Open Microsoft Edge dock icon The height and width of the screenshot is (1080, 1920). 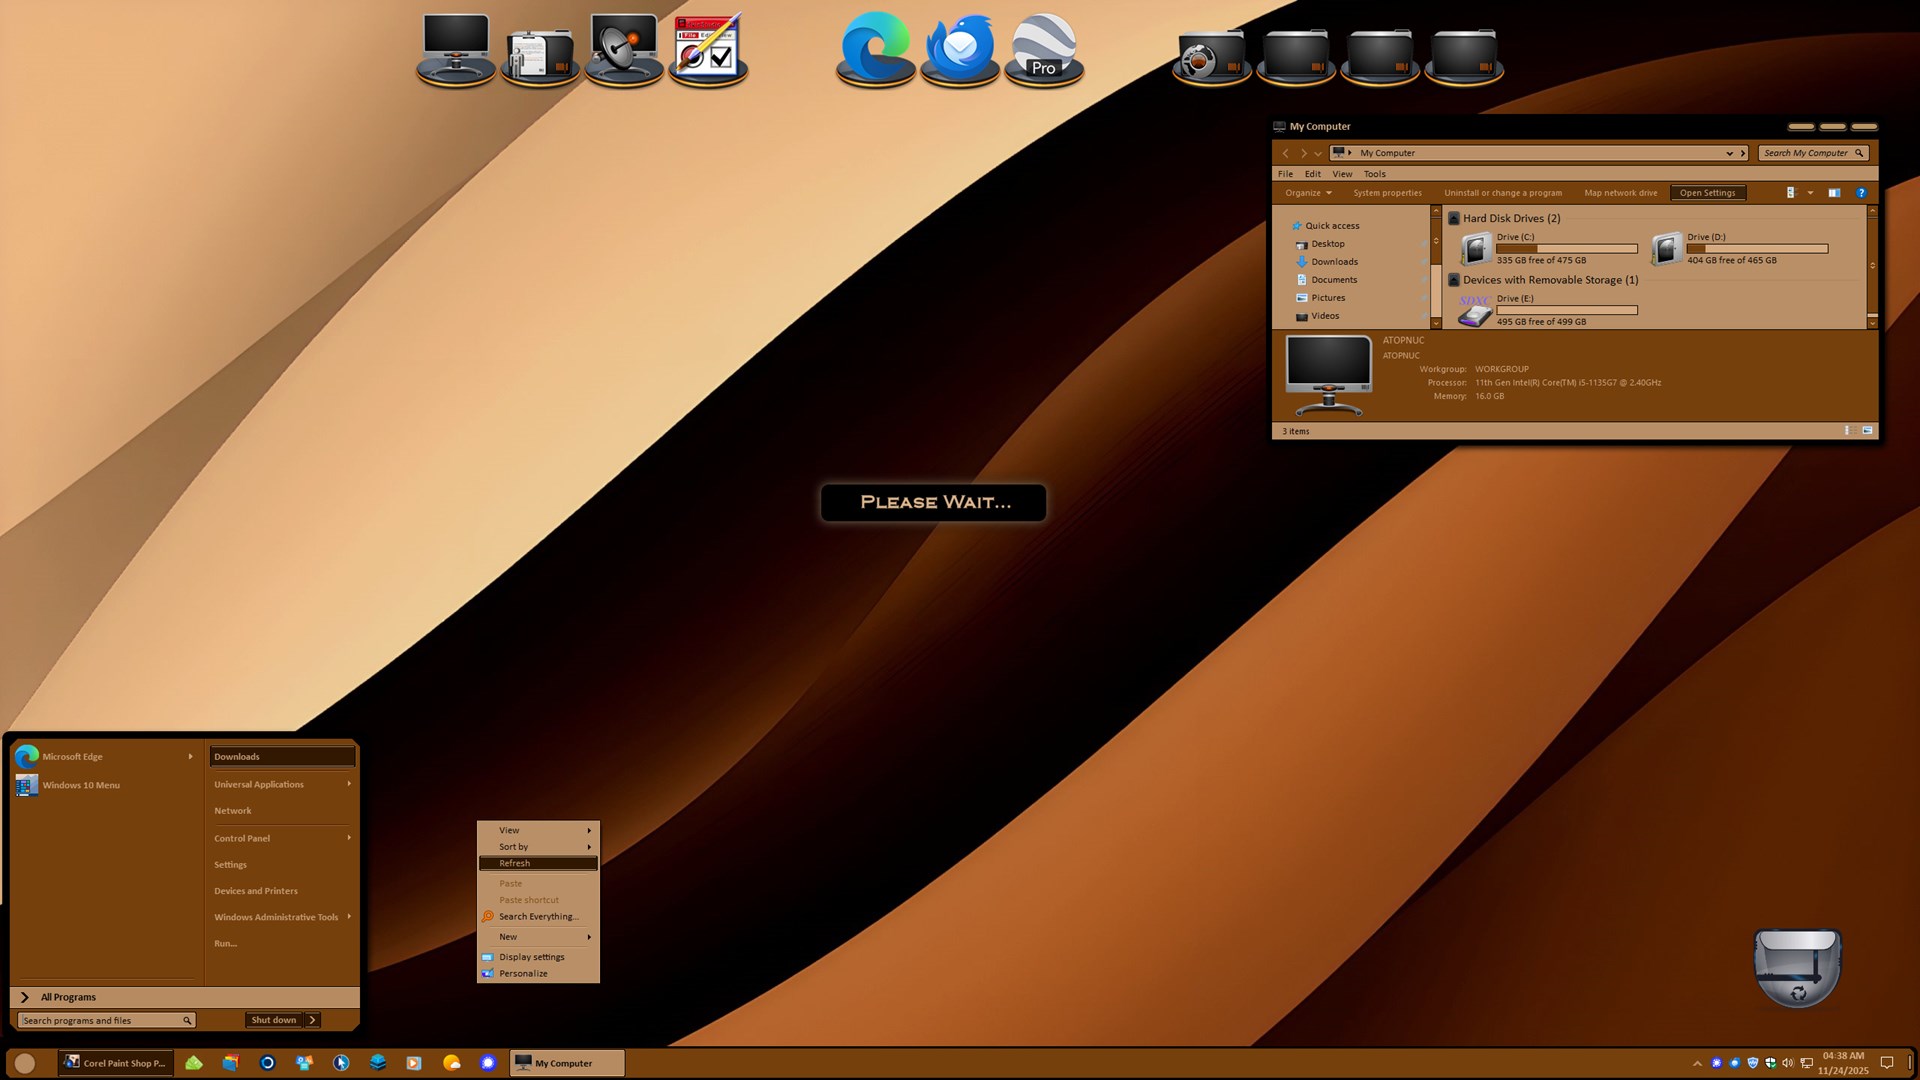tap(875, 48)
